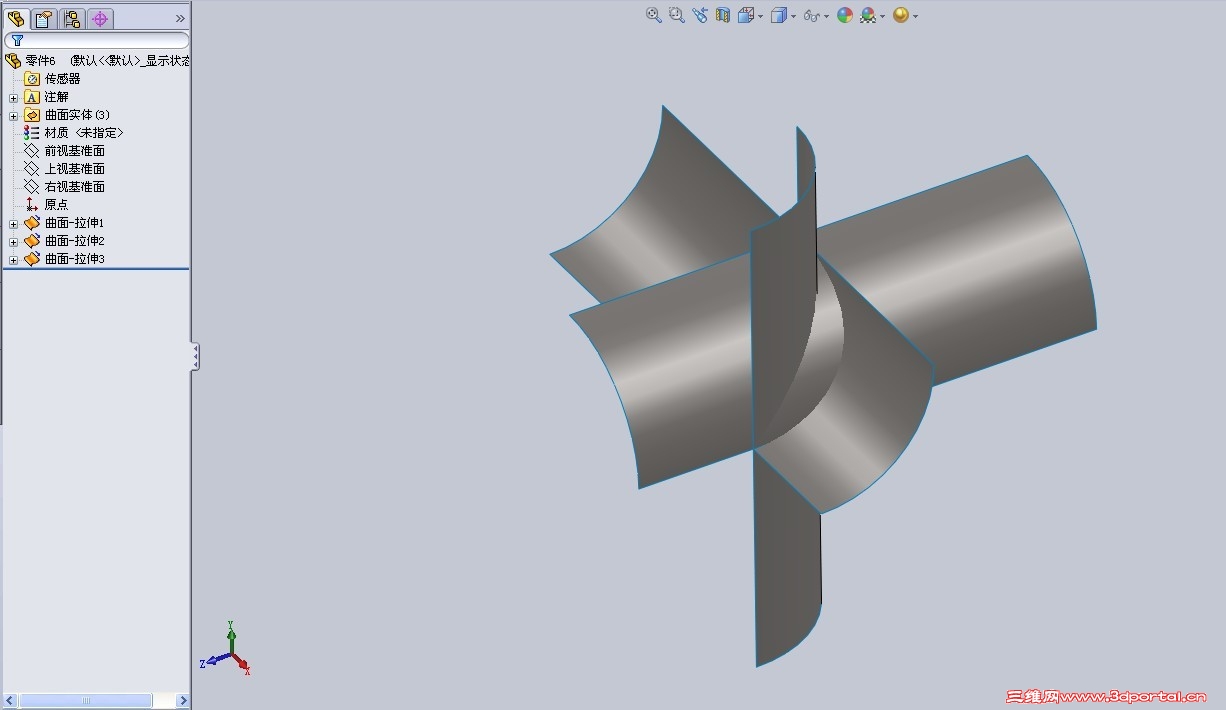The width and height of the screenshot is (1226, 710).
Task: Select the 传感器 sensors folder
Action: click(62, 79)
